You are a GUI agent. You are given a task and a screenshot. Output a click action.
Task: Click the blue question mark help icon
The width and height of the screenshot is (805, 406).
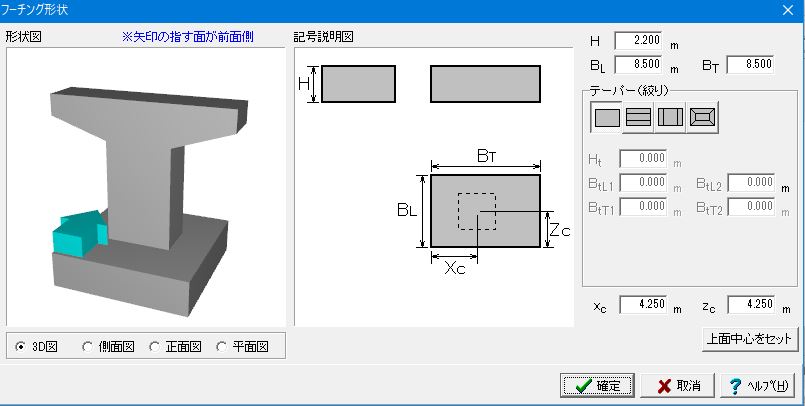point(735,386)
